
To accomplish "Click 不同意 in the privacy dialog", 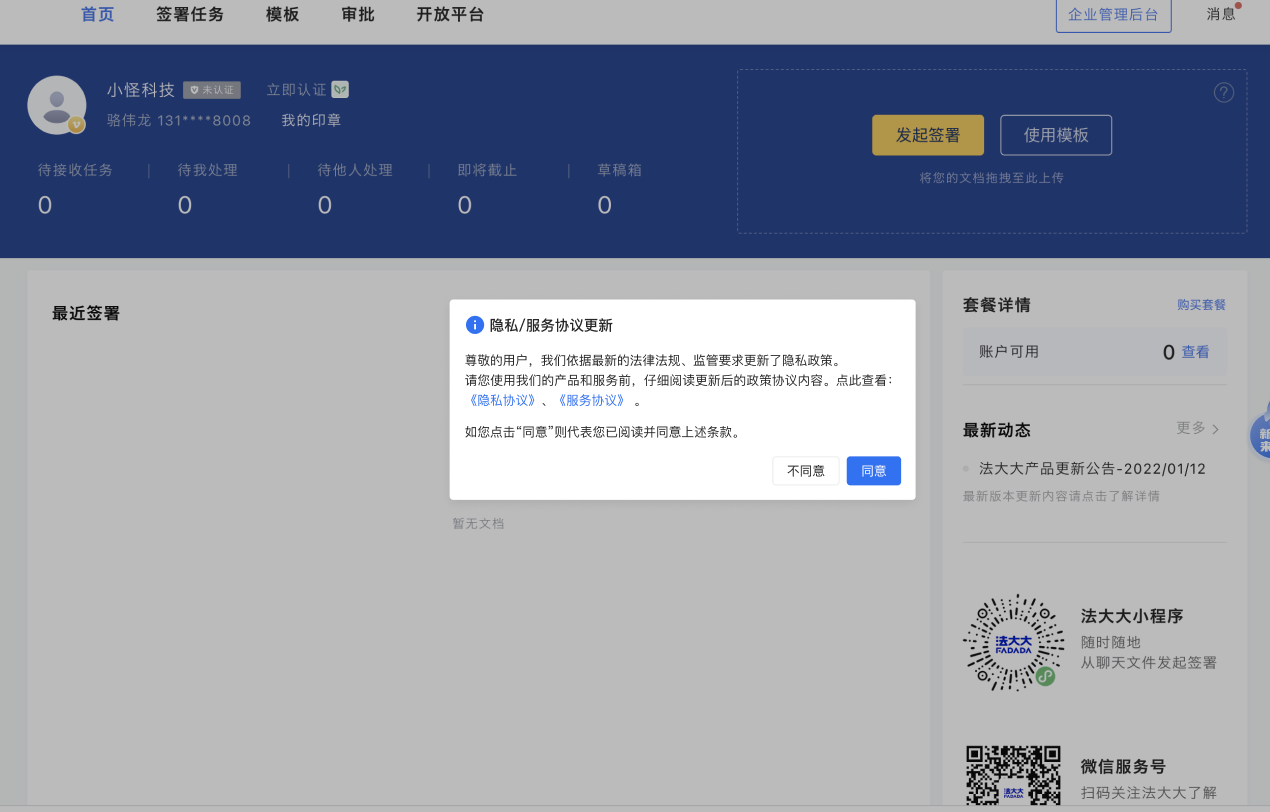I will point(806,471).
